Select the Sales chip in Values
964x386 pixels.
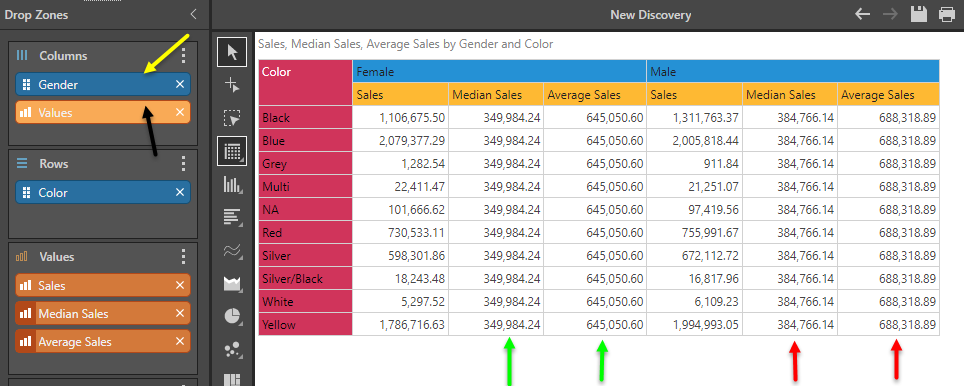103,285
